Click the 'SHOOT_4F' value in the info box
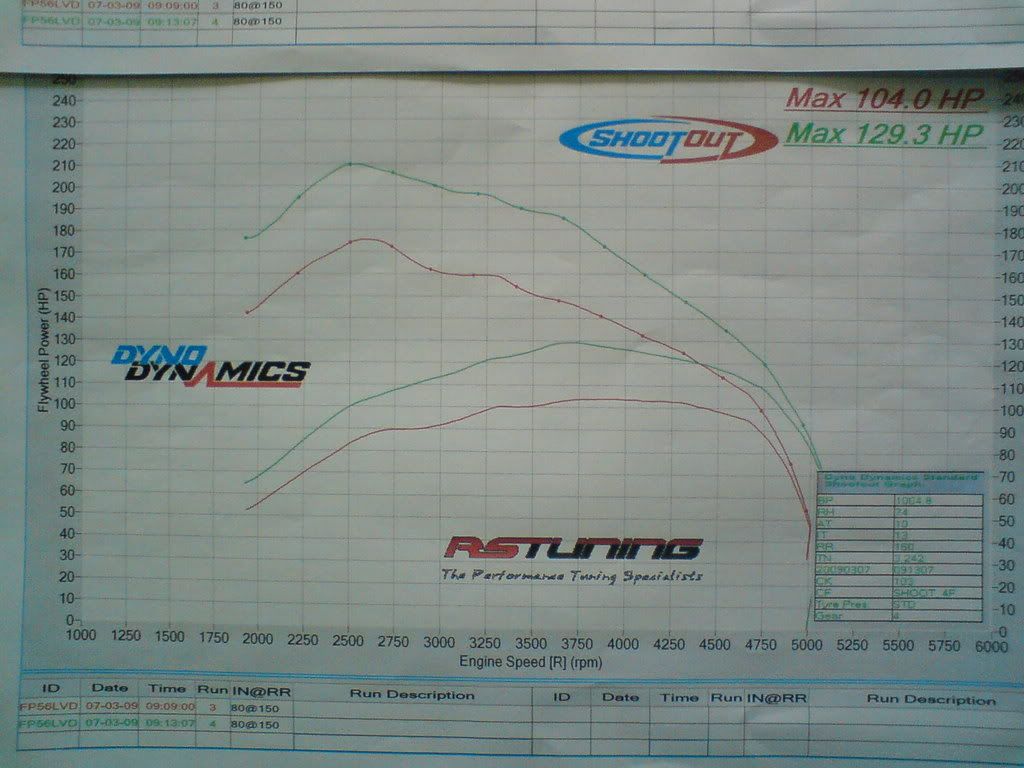 pos(923,592)
